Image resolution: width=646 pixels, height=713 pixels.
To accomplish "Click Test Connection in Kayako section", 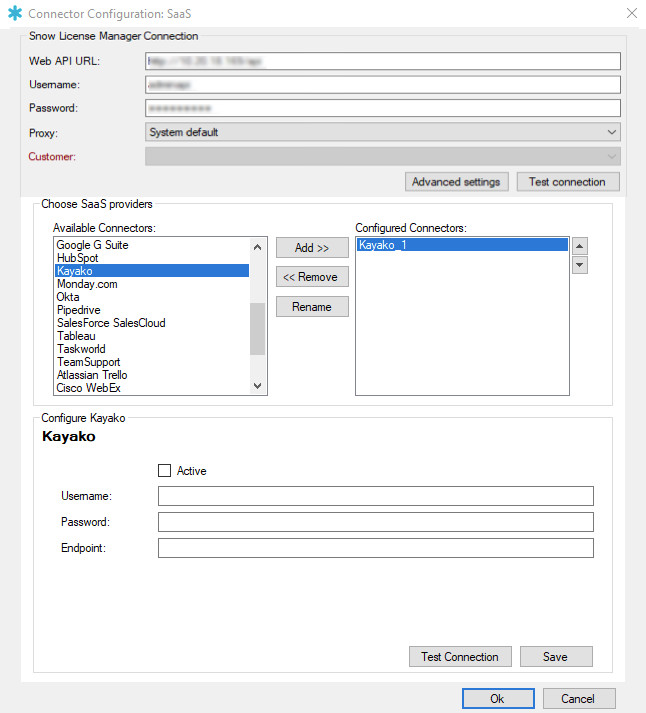I will click(460, 657).
